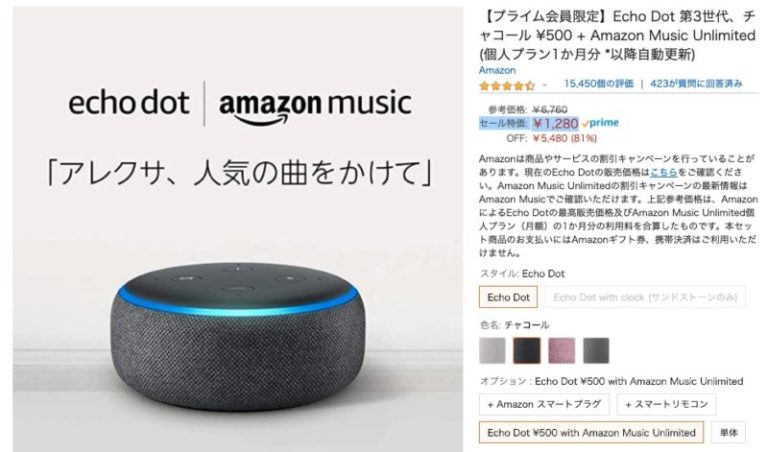Open the star rating dropdown arrow
This screenshot has width=768, height=452.
pyautogui.click(x=544, y=85)
